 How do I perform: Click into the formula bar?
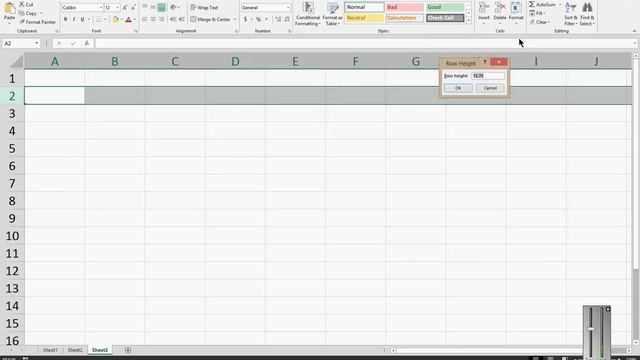(363, 43)
